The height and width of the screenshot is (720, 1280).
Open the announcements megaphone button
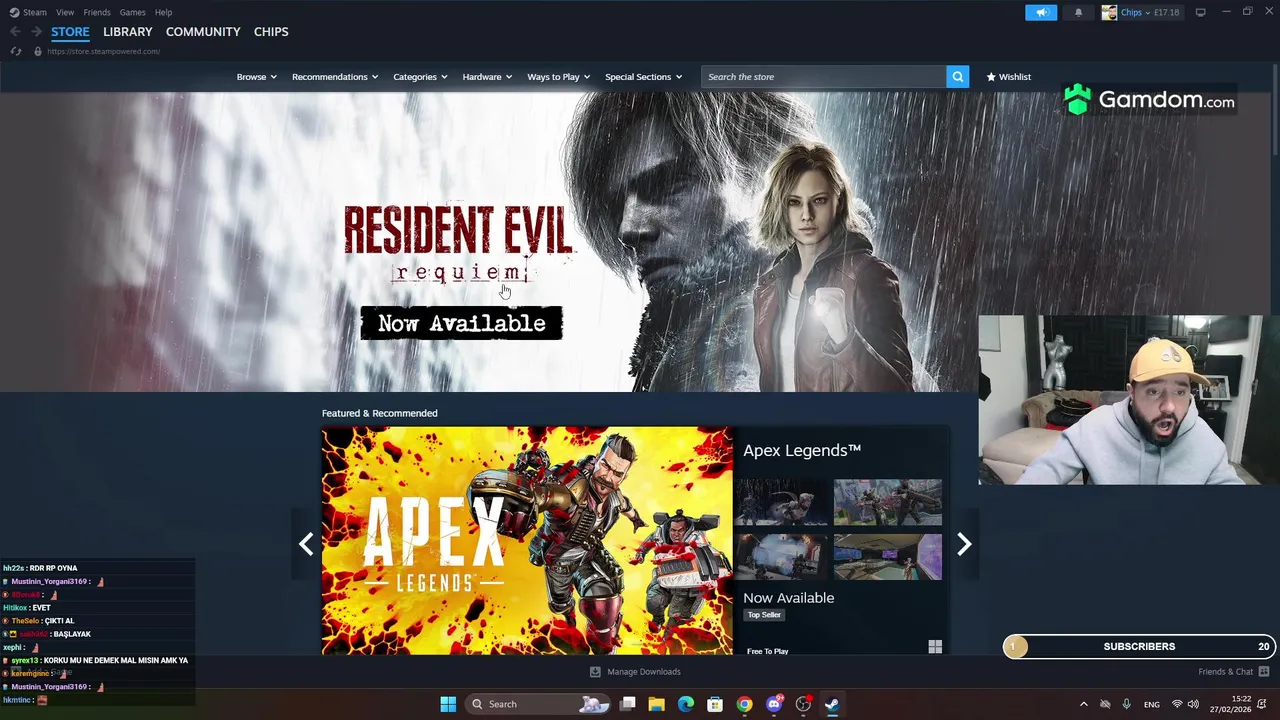click(x=1041, y=12)
